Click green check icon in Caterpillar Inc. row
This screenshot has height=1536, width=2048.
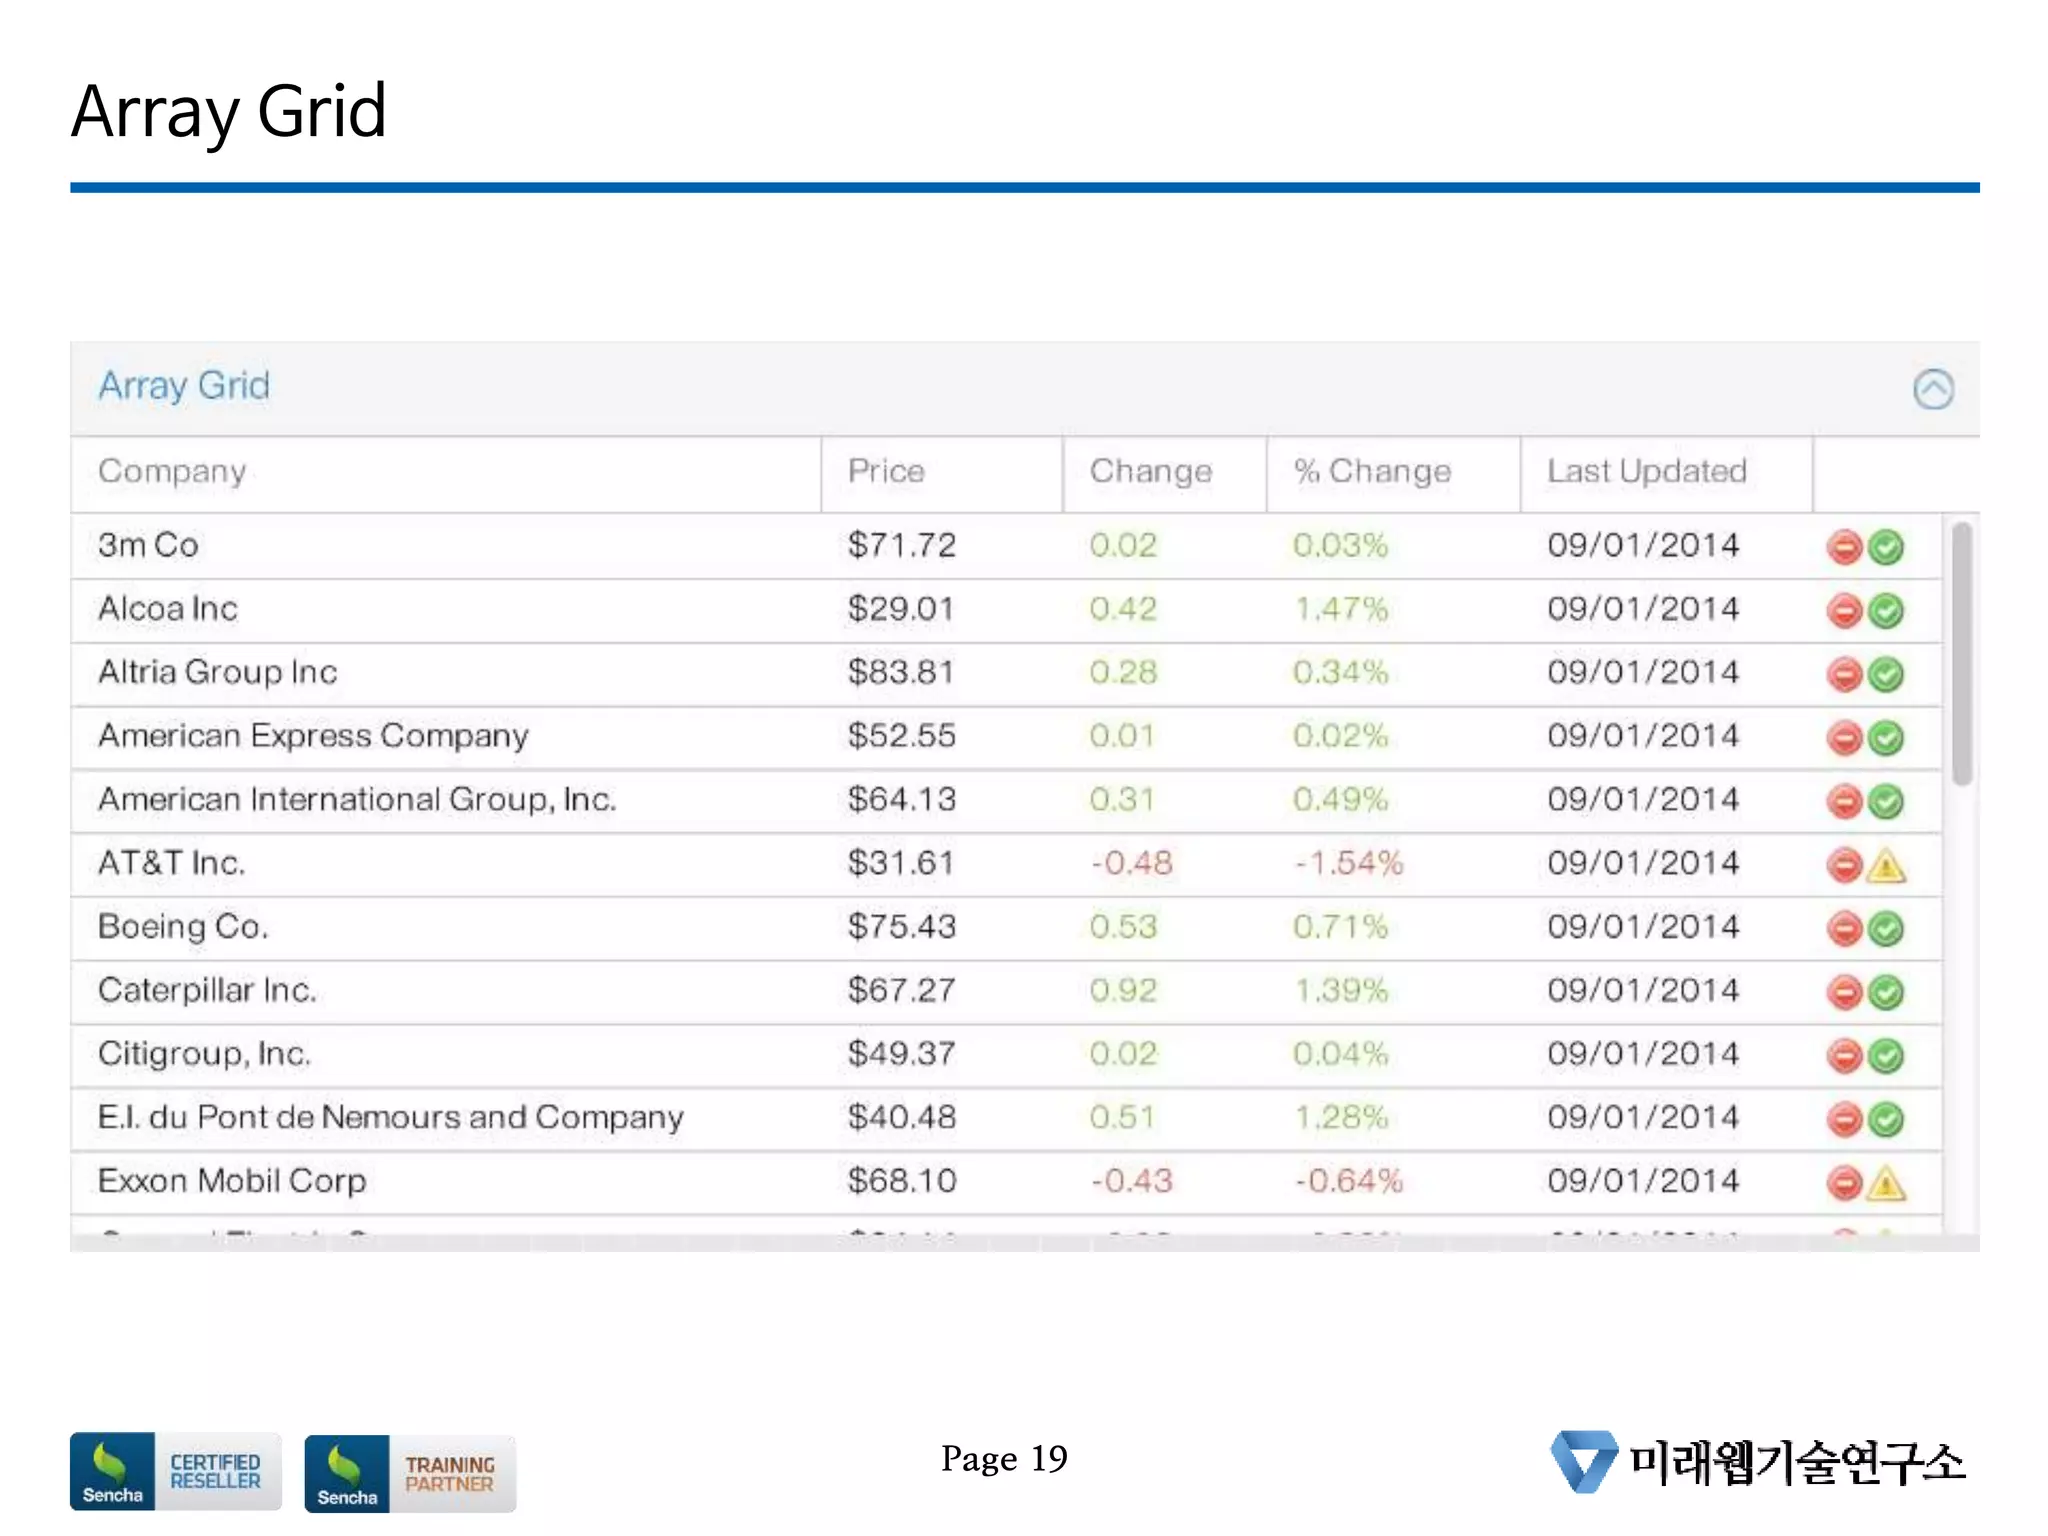(1886, 993)
